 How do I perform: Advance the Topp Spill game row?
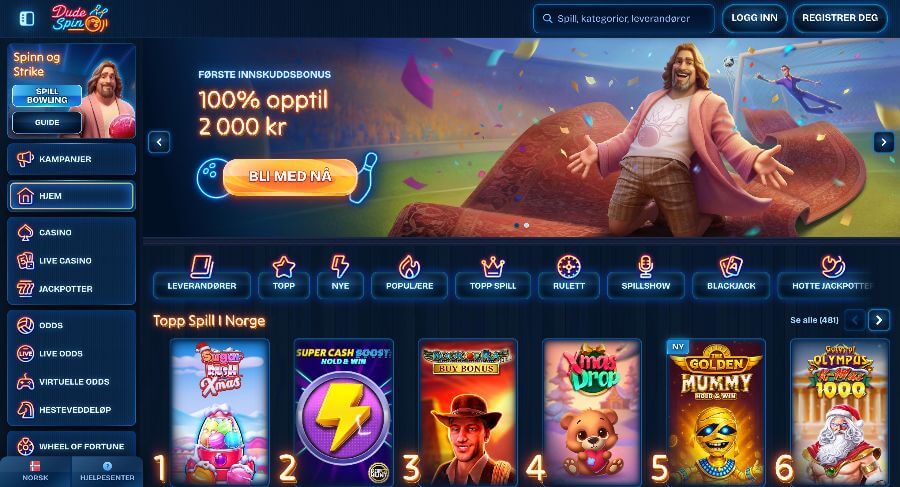[879, 320]
